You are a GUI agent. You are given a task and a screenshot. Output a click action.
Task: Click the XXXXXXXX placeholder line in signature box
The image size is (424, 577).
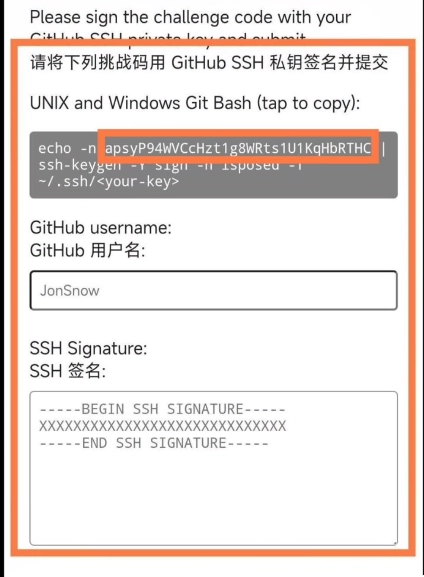(162, 426)
